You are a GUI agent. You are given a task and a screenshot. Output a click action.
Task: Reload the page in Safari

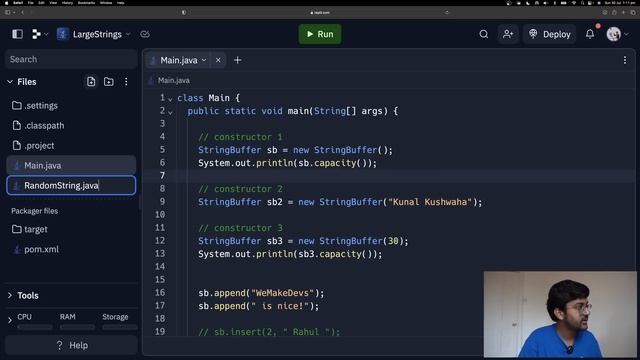coord(447,13)
